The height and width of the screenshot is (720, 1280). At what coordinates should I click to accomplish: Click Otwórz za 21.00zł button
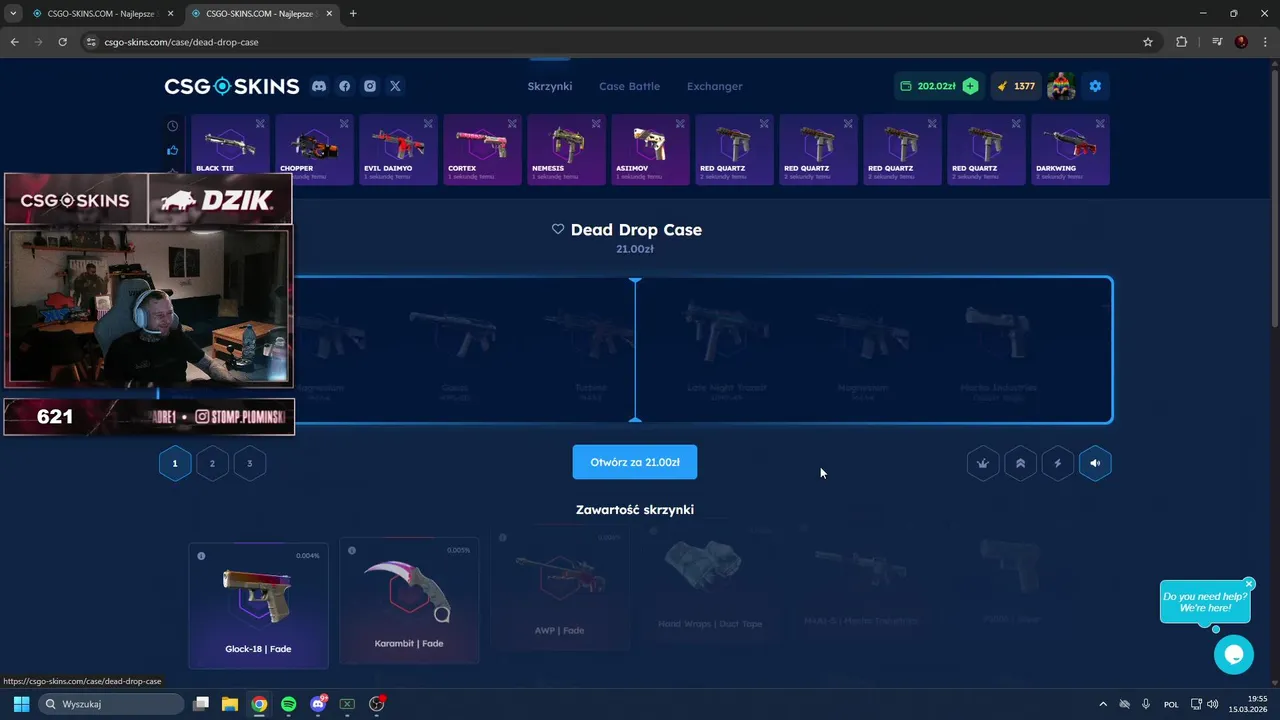tap(635, 462)
